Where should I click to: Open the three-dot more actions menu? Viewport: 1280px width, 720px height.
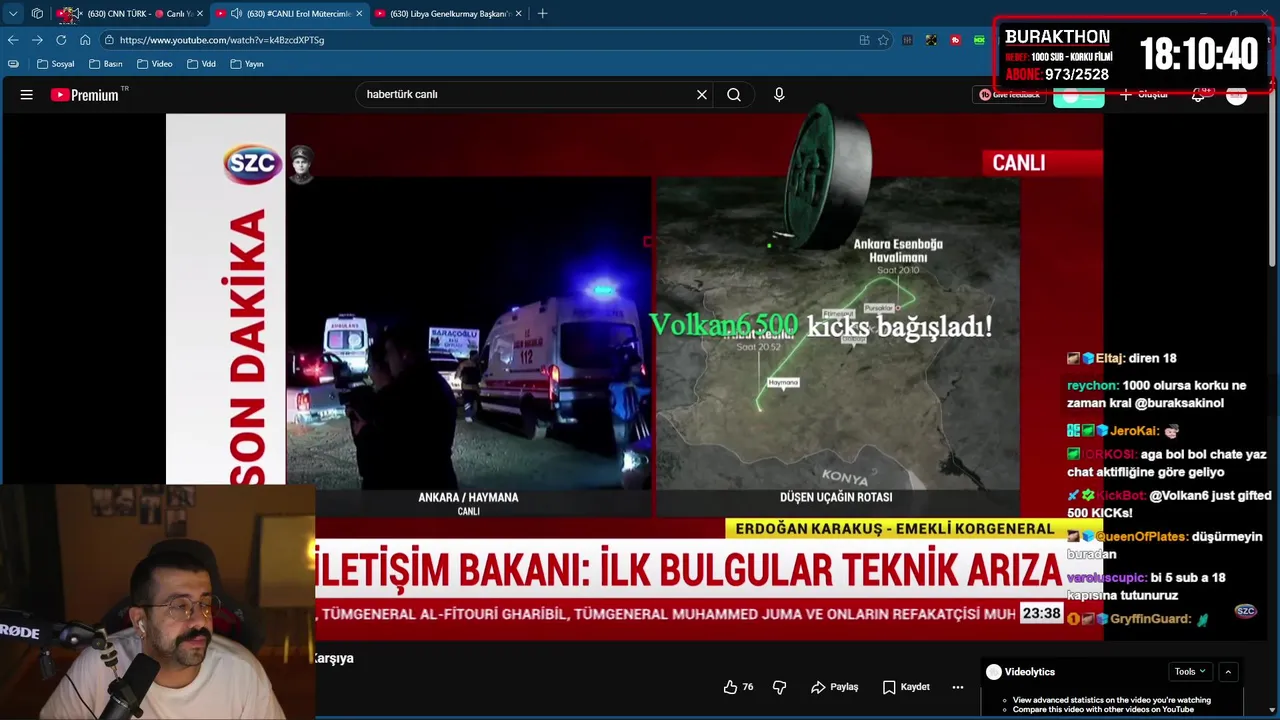click(x=958, y=687)
